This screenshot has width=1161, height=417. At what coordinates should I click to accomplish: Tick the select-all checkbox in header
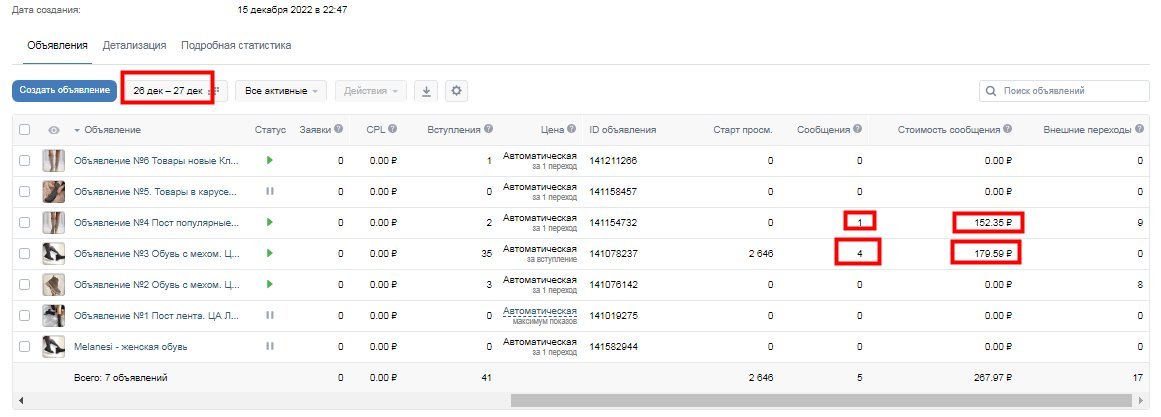click(25, 130)
